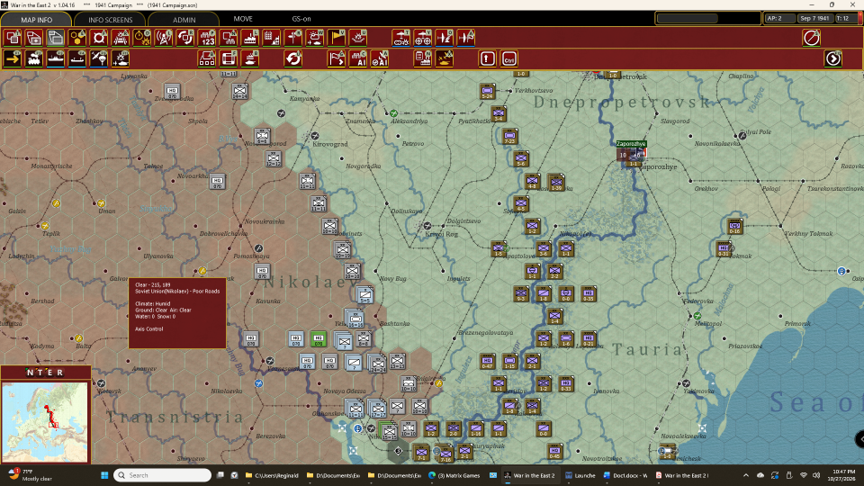Click the document with factory report icon
The width and height of the screenshot is (864, 486).
click(x=423, y=58)
